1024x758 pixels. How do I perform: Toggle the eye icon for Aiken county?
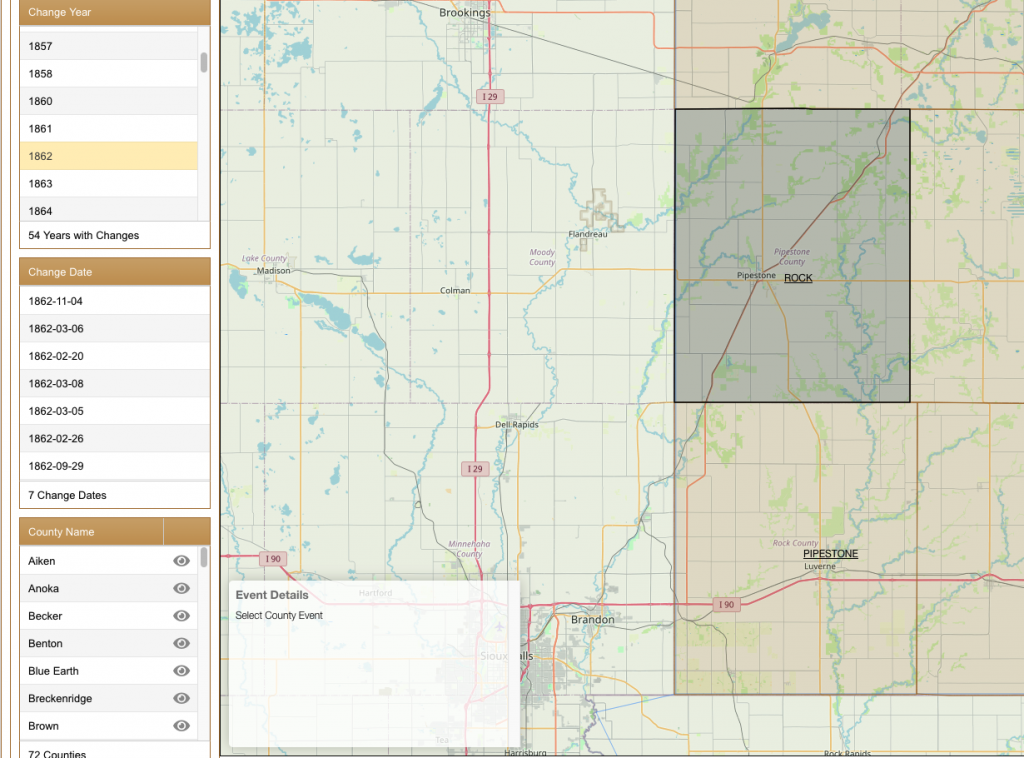181,561
